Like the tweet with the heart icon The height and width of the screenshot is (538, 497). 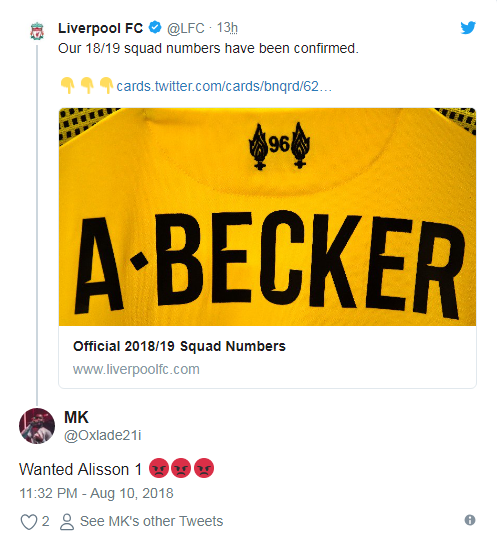29,522
